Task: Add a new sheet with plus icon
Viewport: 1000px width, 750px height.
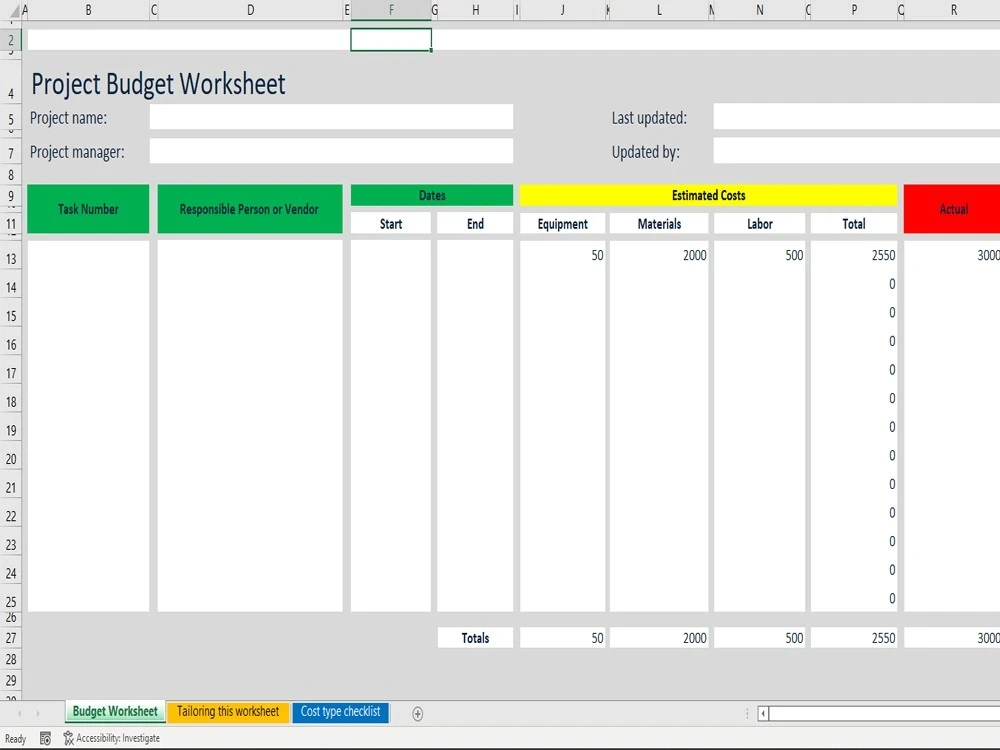Action: click(417, 714)
